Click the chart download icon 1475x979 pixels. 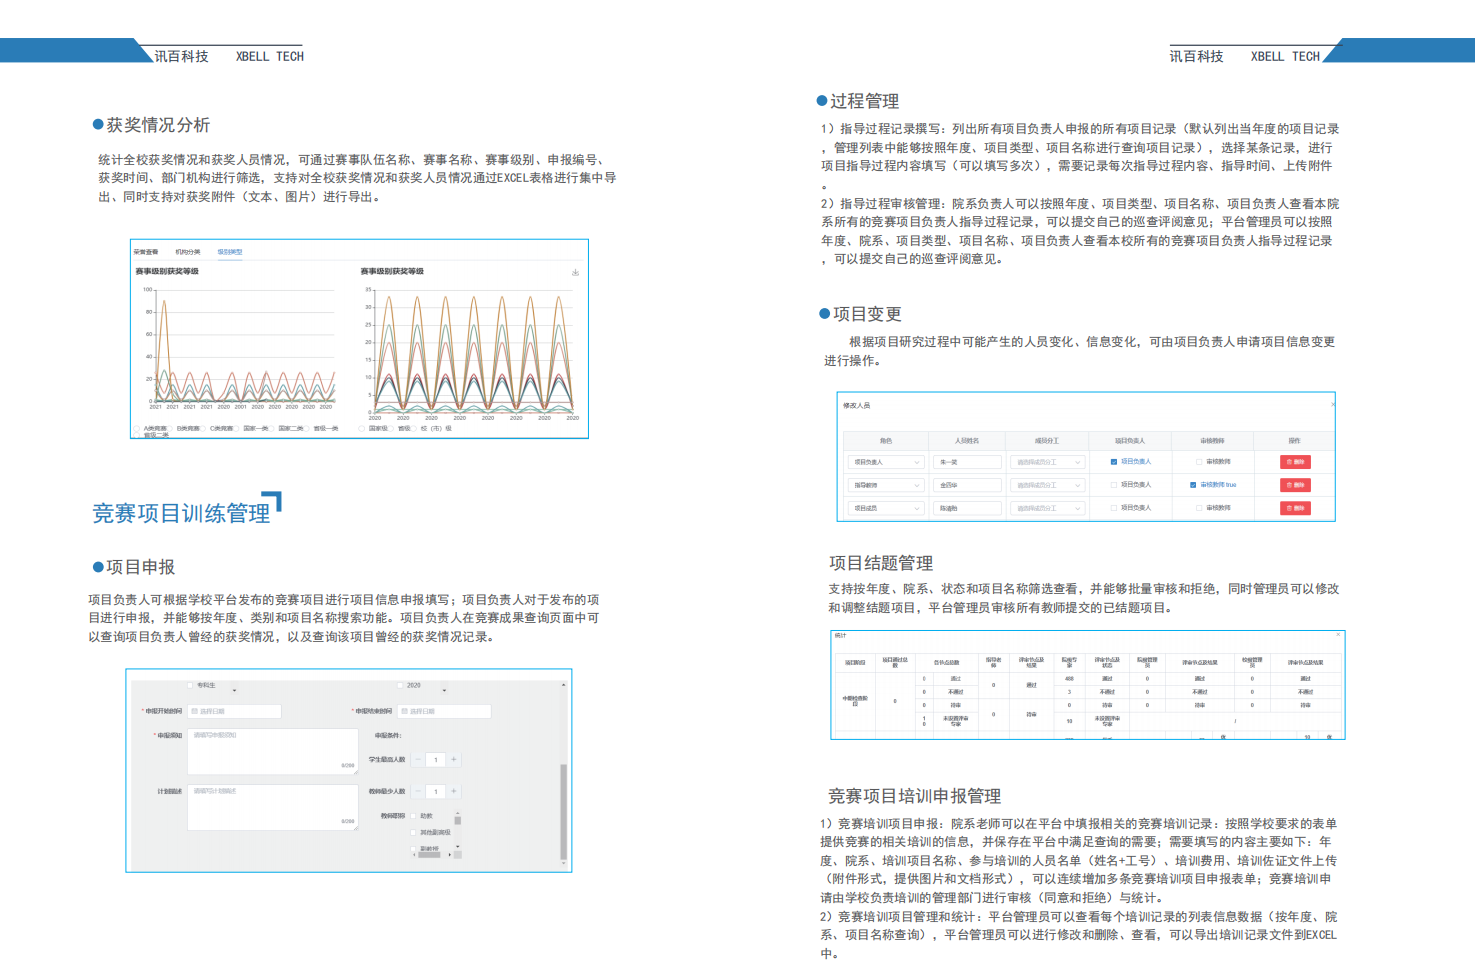click(x=576, y=272)
